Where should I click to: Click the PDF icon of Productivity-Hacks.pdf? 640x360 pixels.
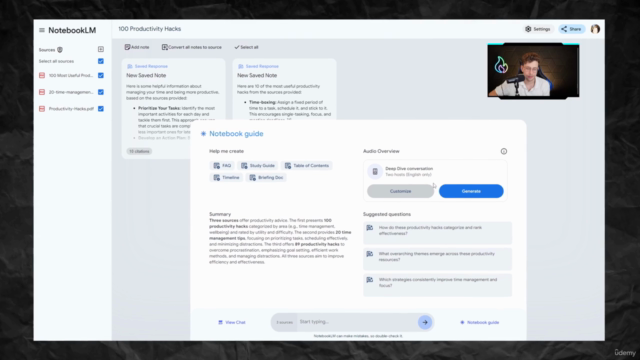pos(42,109)
